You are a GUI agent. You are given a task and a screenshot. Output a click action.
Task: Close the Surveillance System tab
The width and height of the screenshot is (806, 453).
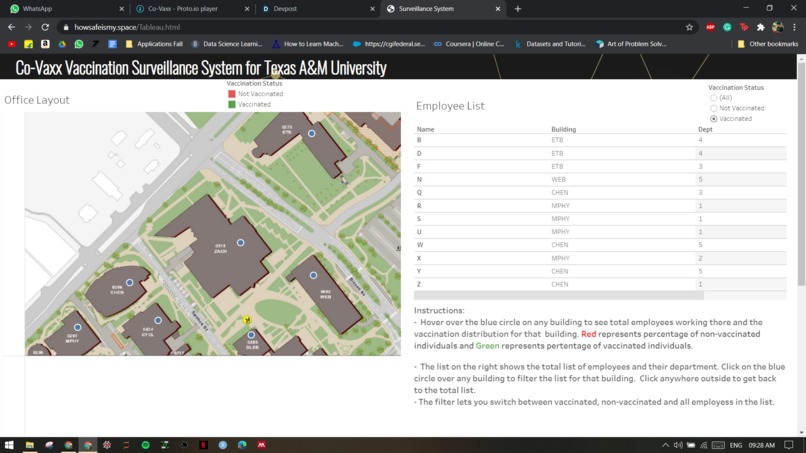point(498,9)
